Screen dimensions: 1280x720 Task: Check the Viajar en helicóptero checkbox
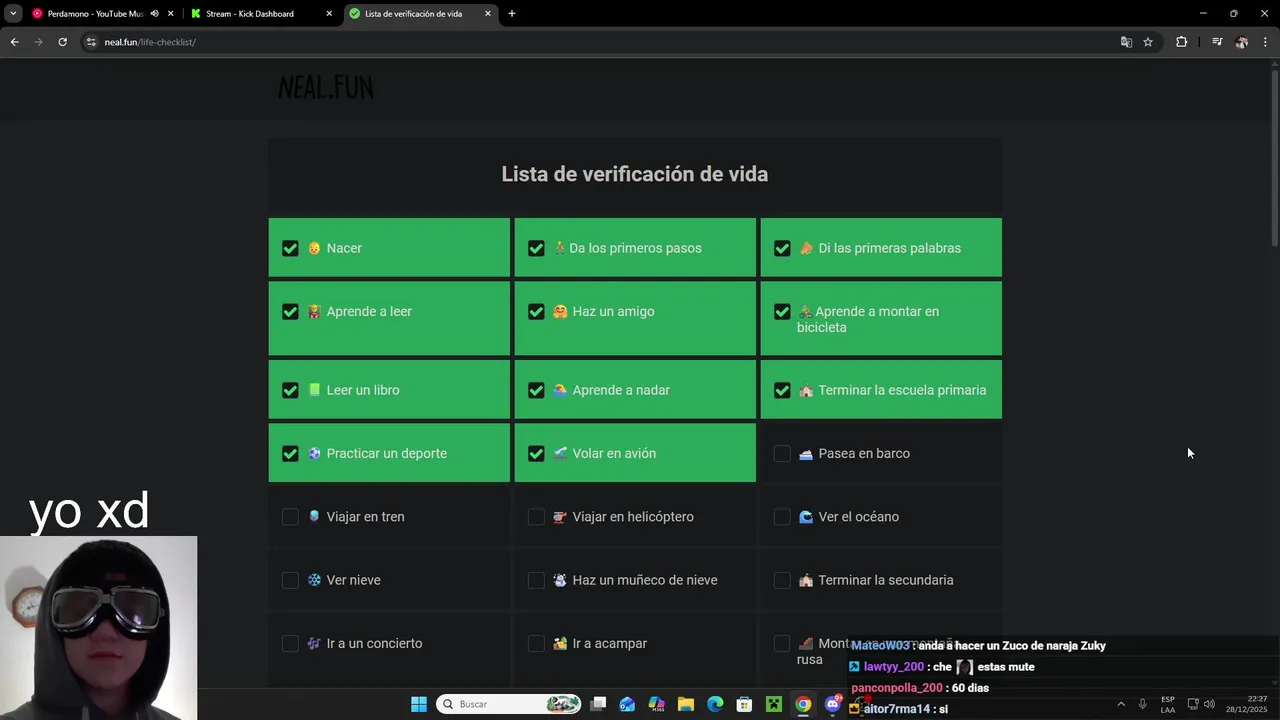point(536,517)
